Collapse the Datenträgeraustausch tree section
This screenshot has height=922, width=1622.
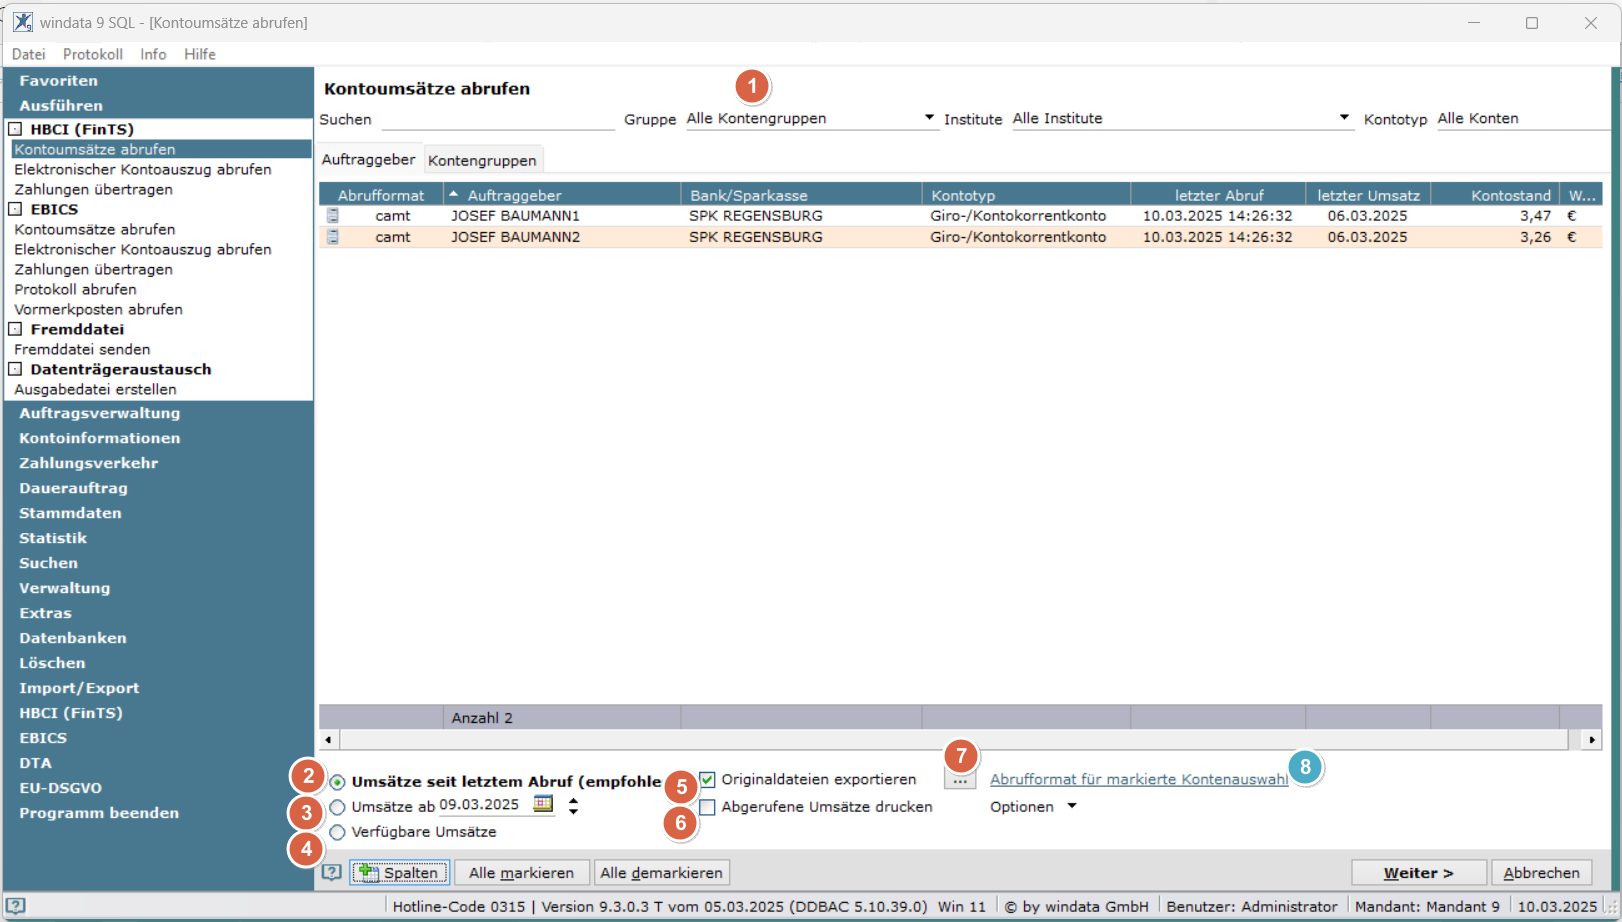[x=15, y=369]
